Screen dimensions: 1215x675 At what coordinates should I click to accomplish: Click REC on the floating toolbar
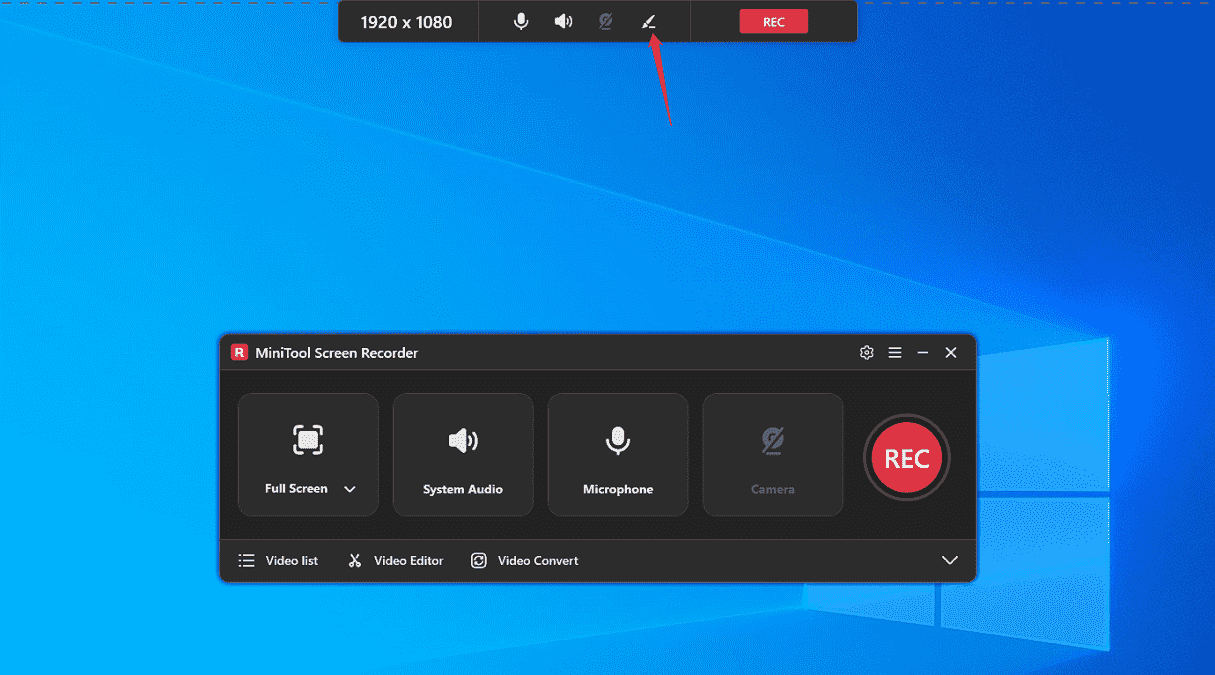(x=773, y=20)
